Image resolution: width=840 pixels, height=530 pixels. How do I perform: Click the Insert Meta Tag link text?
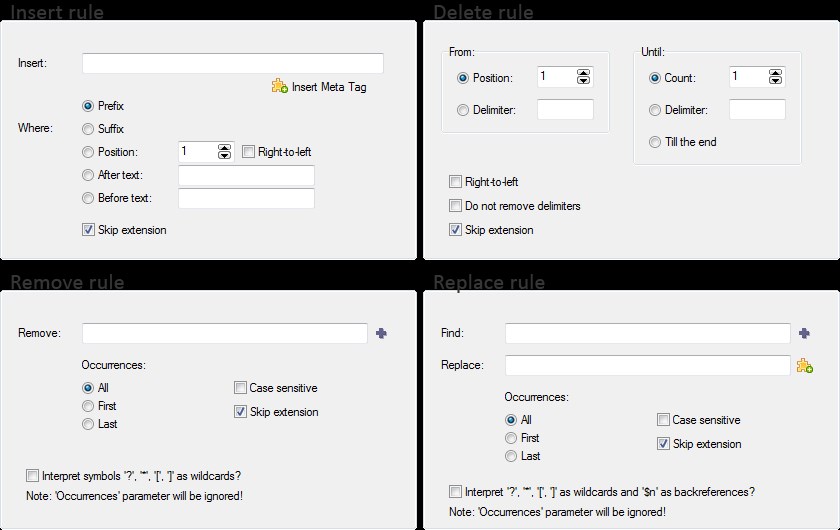[x=329, y=87]
